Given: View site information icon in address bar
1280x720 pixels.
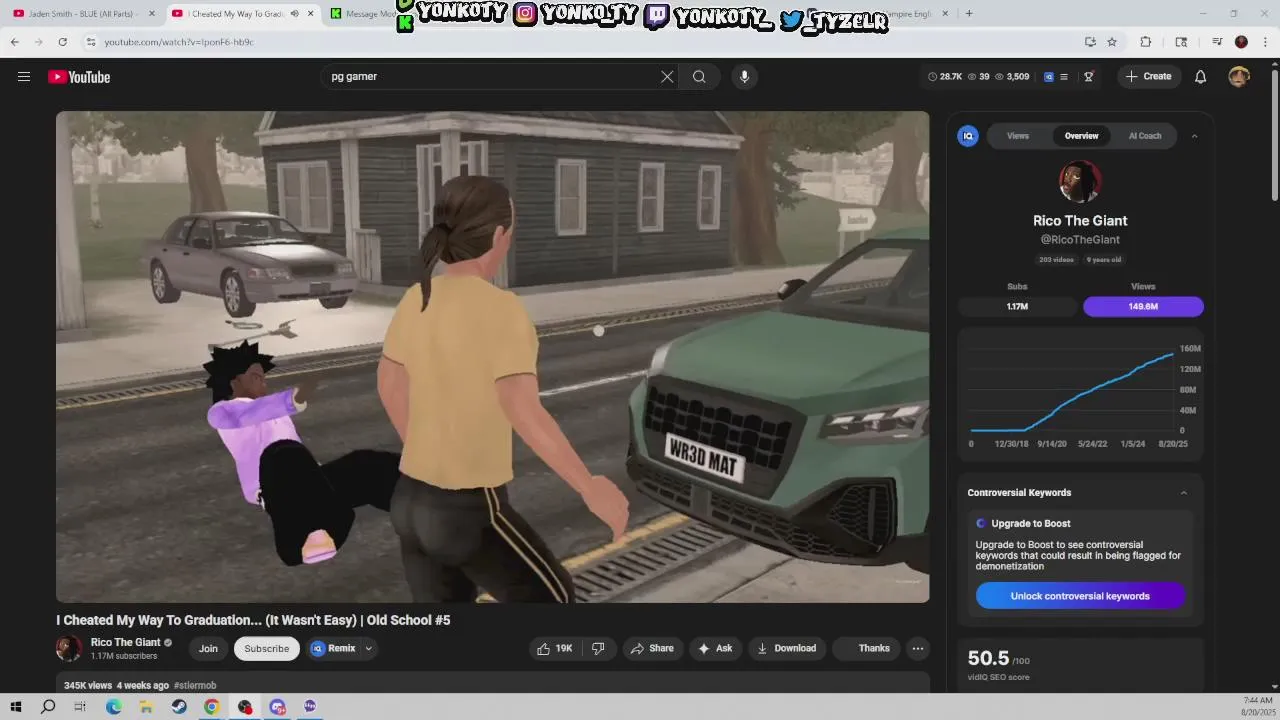Looking at the screenshot, I should point(91,42).
